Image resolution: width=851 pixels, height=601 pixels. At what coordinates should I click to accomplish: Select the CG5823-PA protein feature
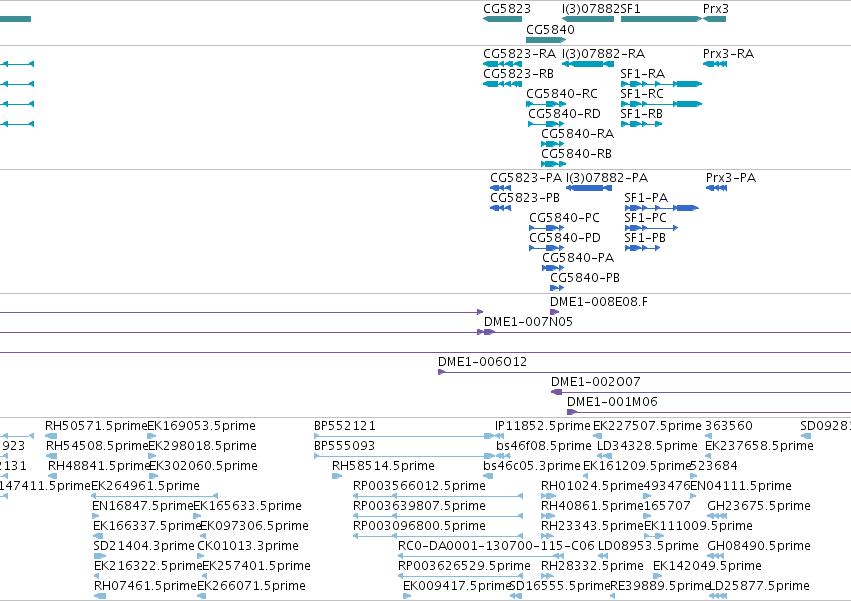[x=525, y=178]
